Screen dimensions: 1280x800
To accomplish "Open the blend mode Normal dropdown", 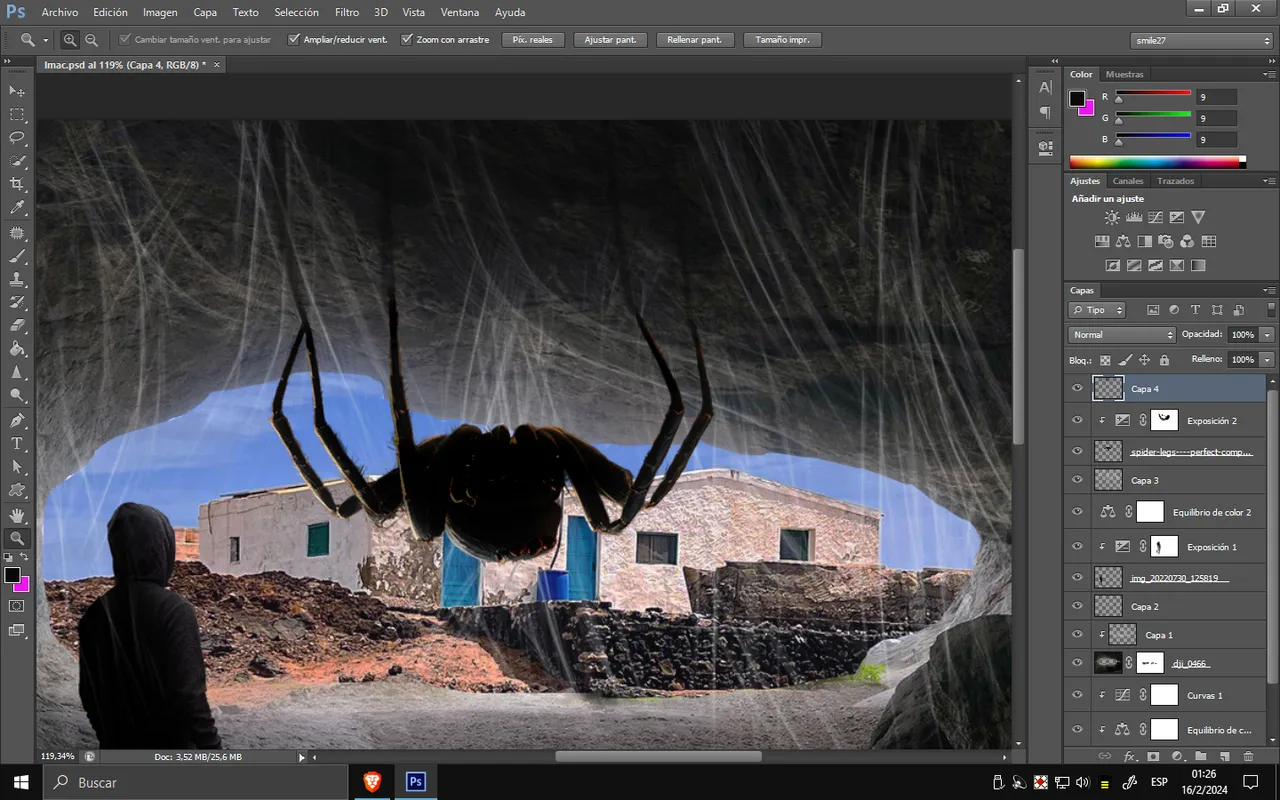I will pyautogui.click(x=1122, y=335).
